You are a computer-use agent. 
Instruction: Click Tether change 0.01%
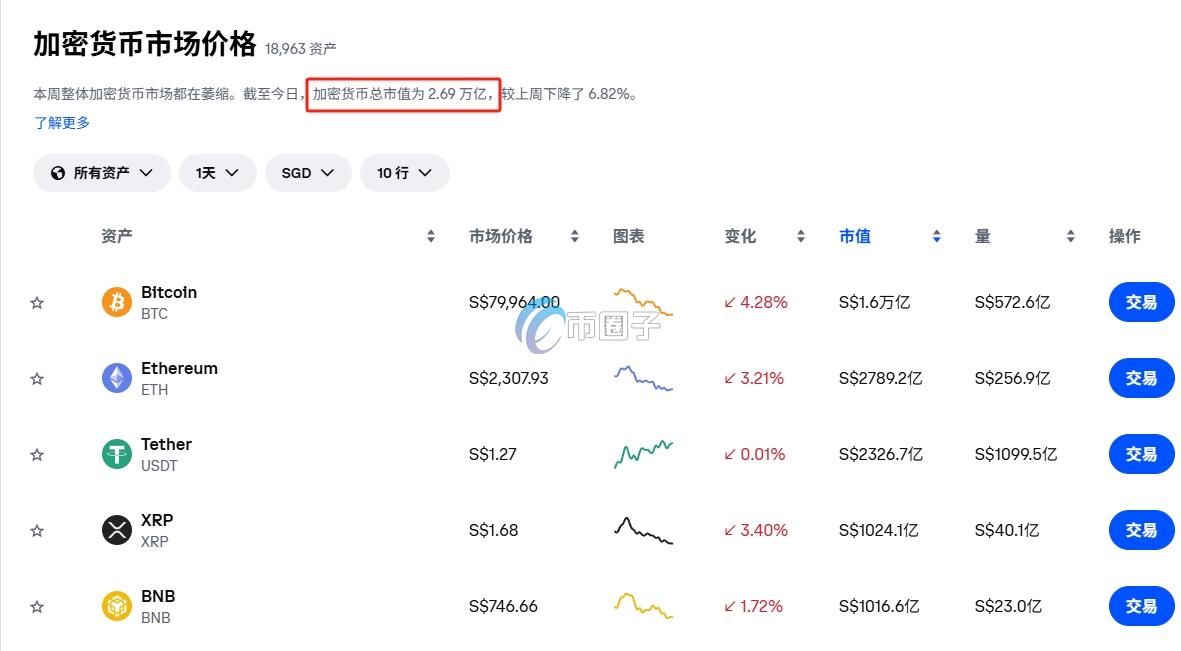[x=755, y=454]
